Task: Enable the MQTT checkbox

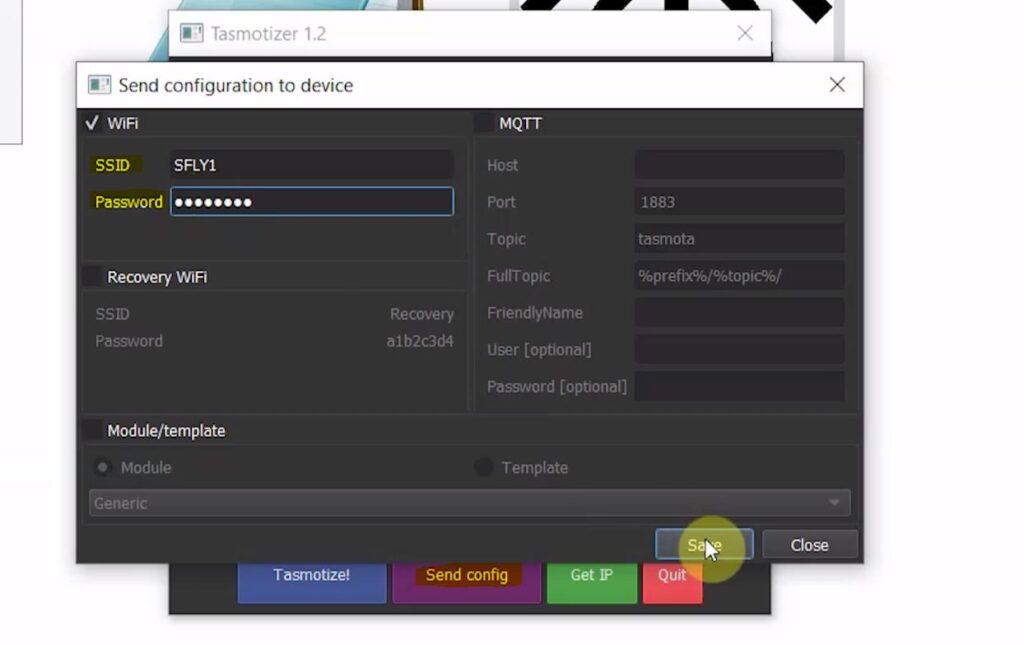Action: click(484, 123)
